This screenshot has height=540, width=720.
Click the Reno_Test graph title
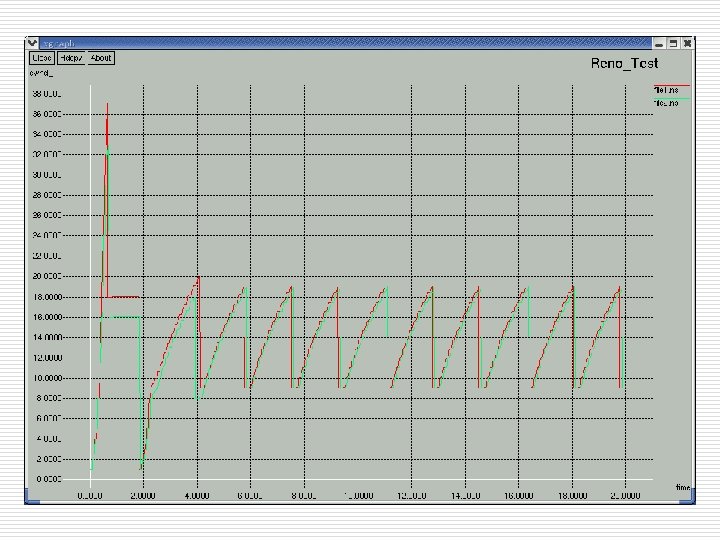(x=624, y=63)
